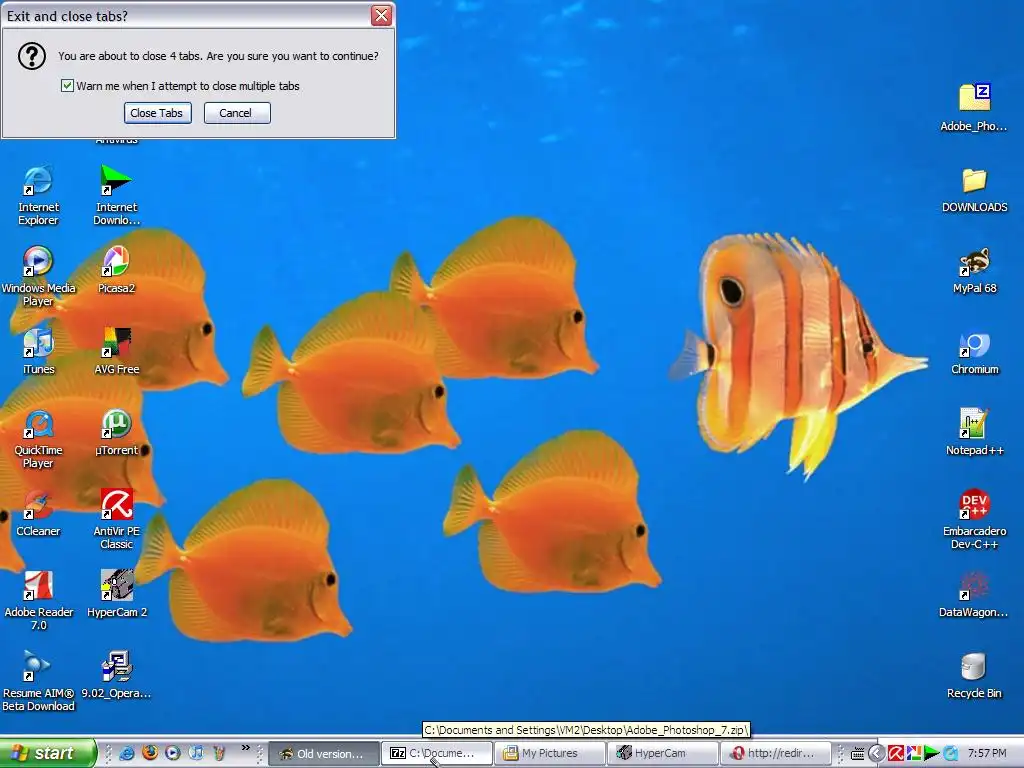Click the on-screen keyboard tray icon
1024x768 pixels.
[x=857, y=754]
